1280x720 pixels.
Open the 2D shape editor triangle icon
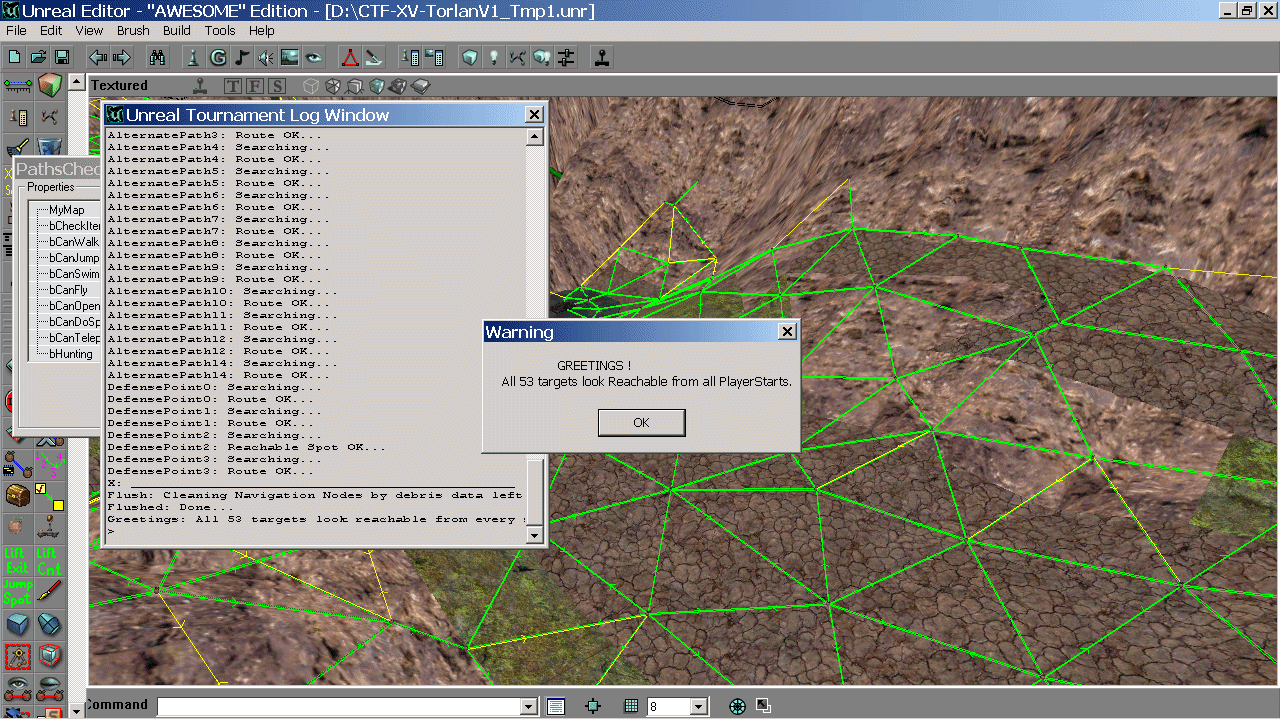(x=349, y=57)
